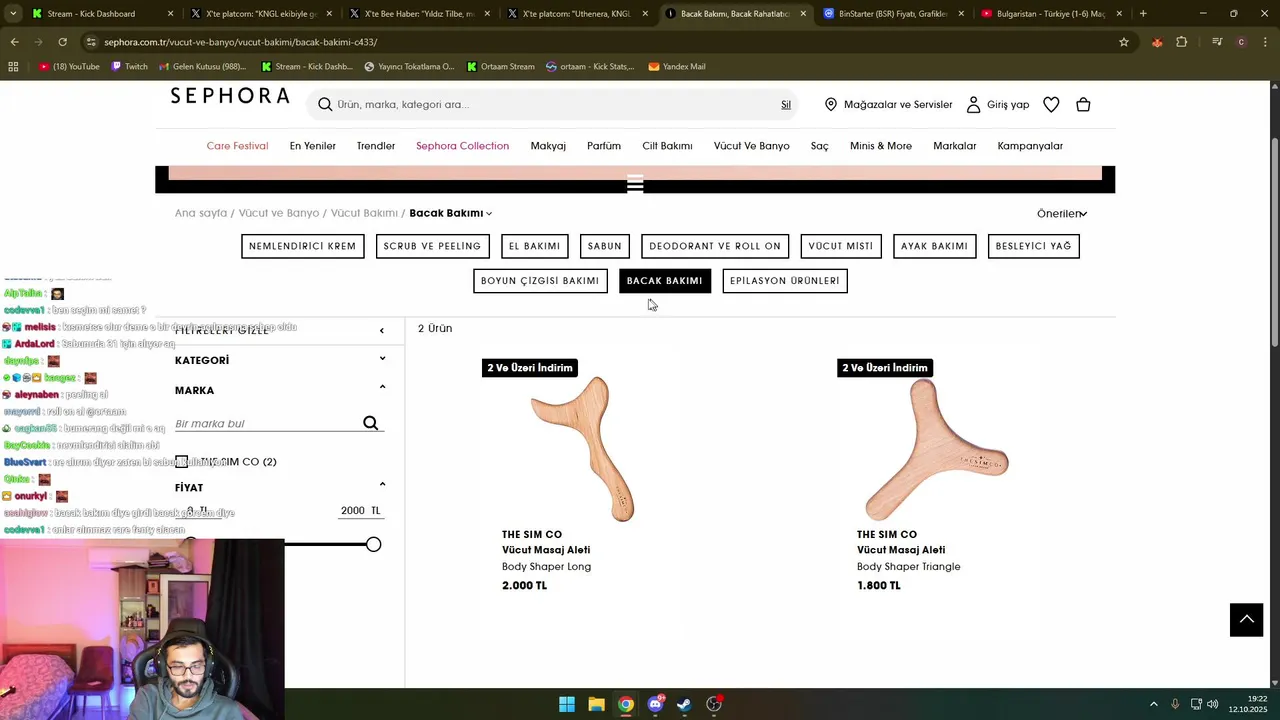
Task: Open the Markalar menu
Action: coord(954,146)
